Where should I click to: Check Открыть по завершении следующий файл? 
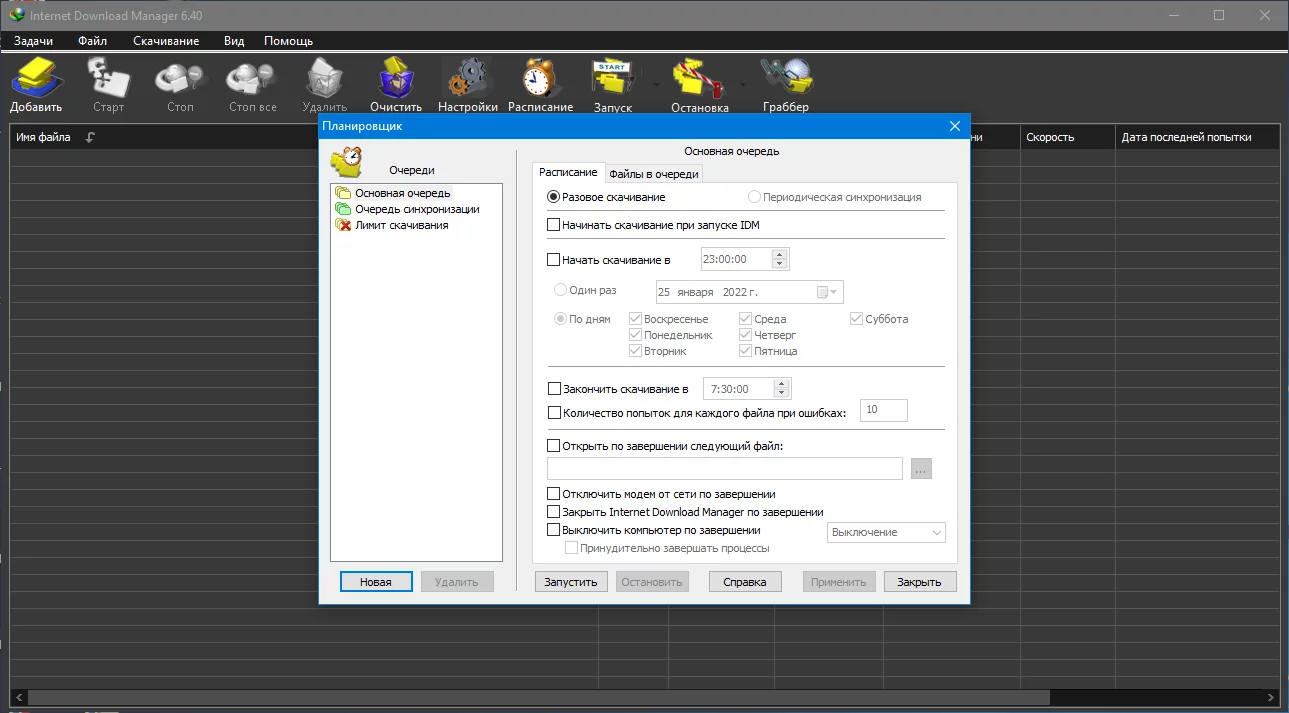[x=554, y=446]
